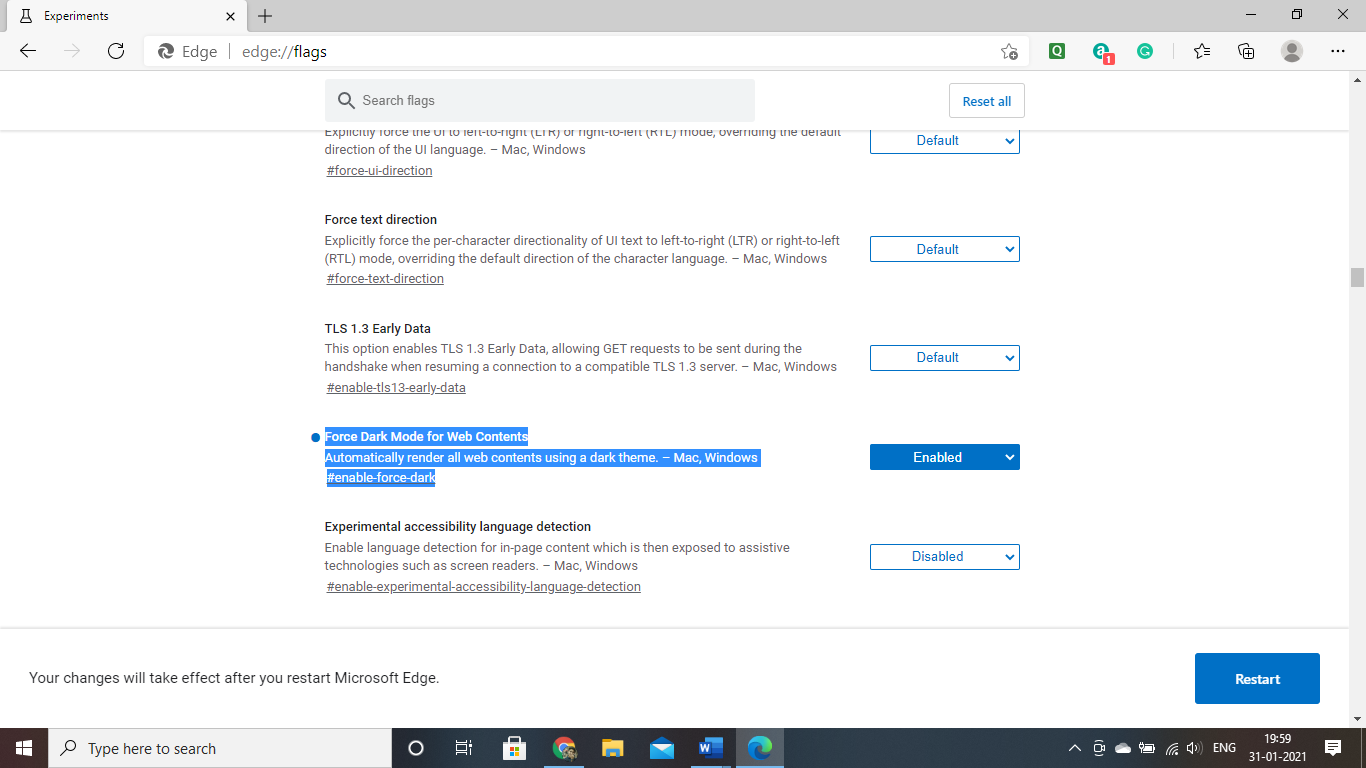Viewport: 1366px width, 768px height.
Task: Restart Microsoft Edge with Restart button
Action: coord(1257,679)
